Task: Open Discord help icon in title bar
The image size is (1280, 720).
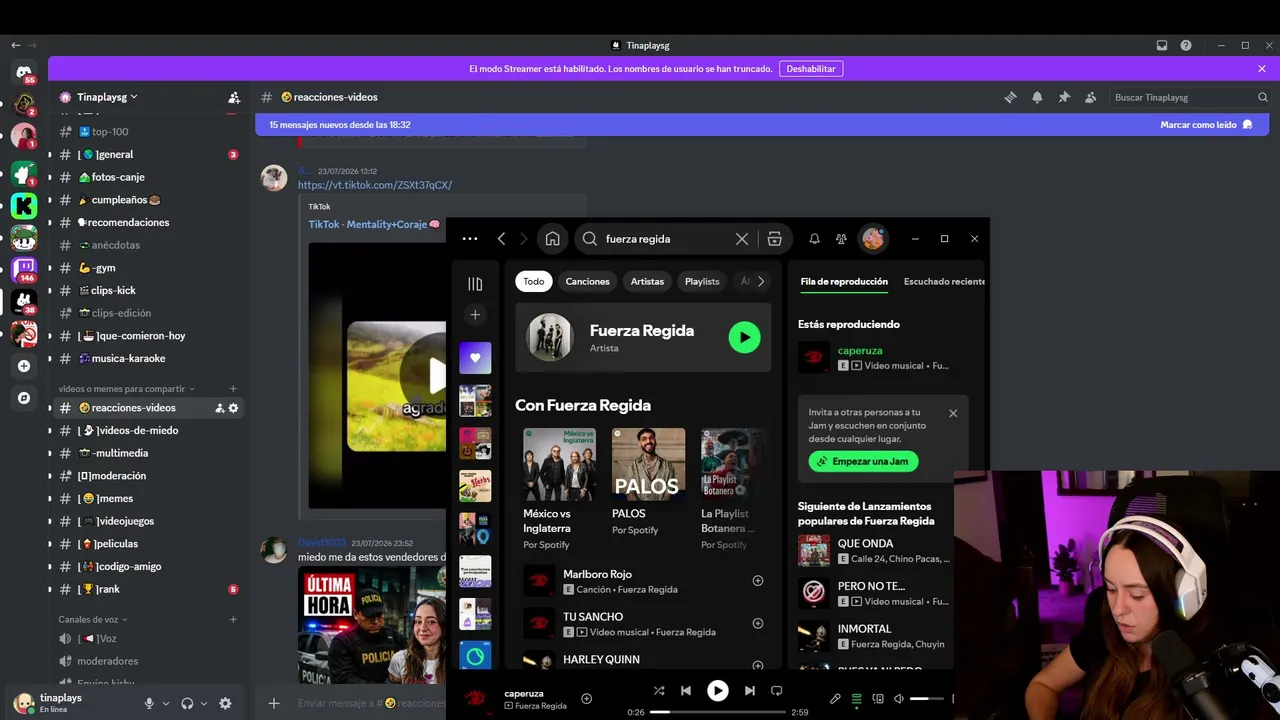Action: [x=1186, y=45]
